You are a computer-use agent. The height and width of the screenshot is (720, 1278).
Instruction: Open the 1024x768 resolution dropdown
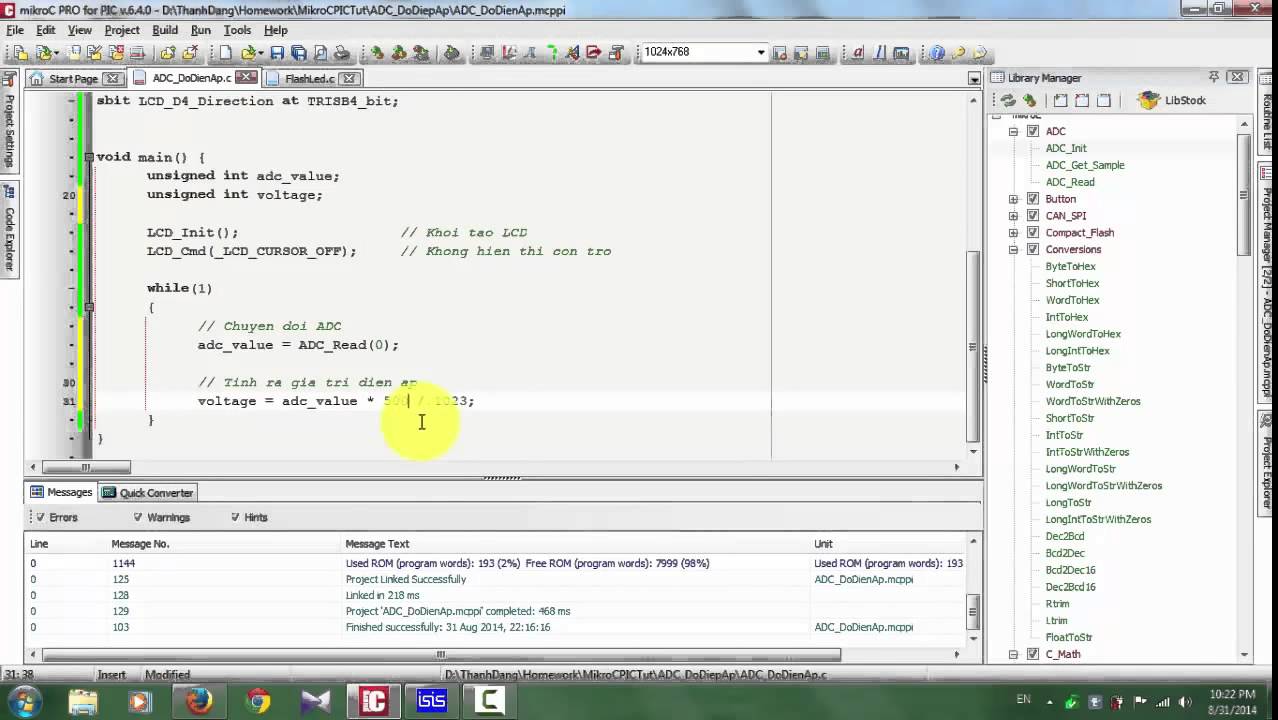click(761, 52)
